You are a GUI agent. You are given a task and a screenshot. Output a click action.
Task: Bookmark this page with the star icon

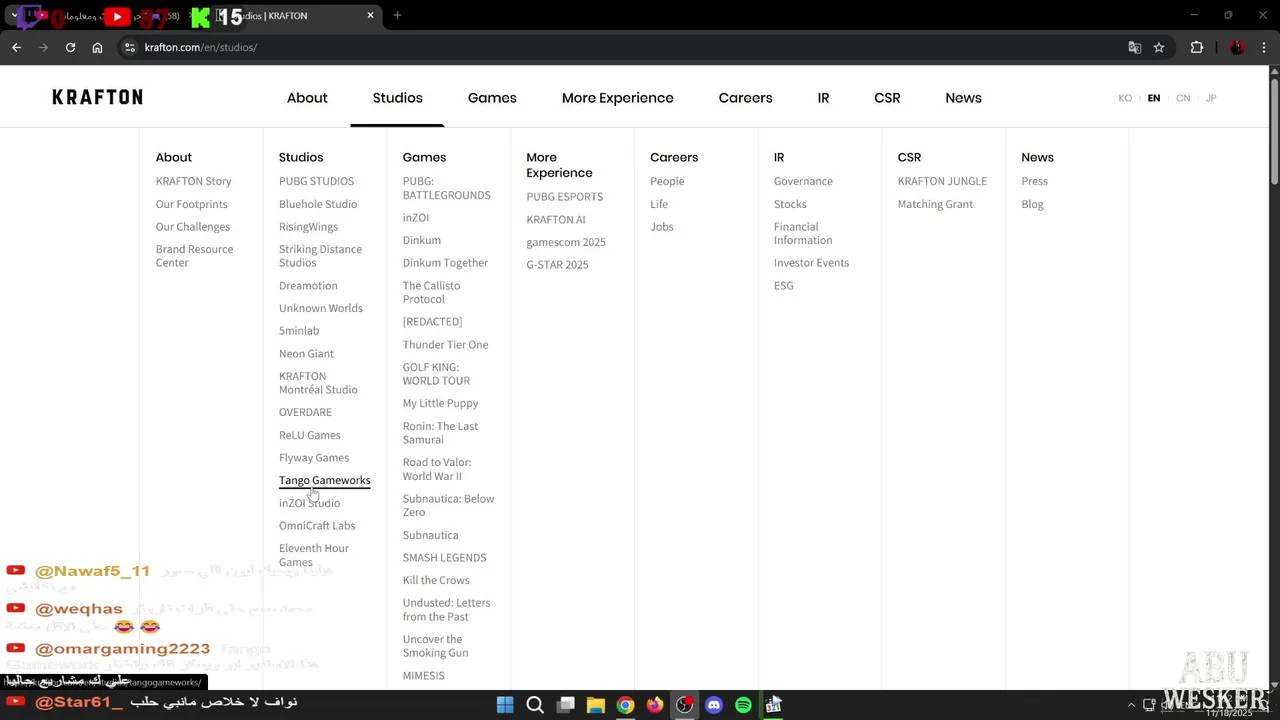tap(1159, 47)
